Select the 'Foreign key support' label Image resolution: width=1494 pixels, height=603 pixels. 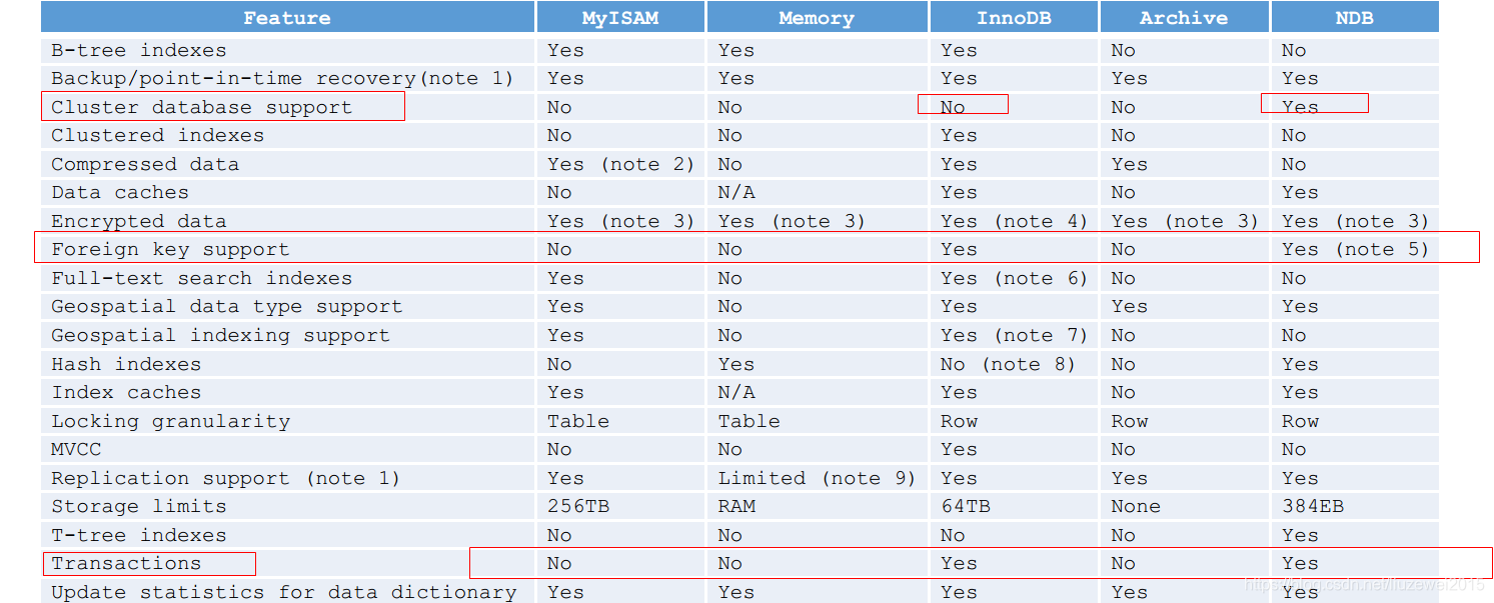pos(170,249)
